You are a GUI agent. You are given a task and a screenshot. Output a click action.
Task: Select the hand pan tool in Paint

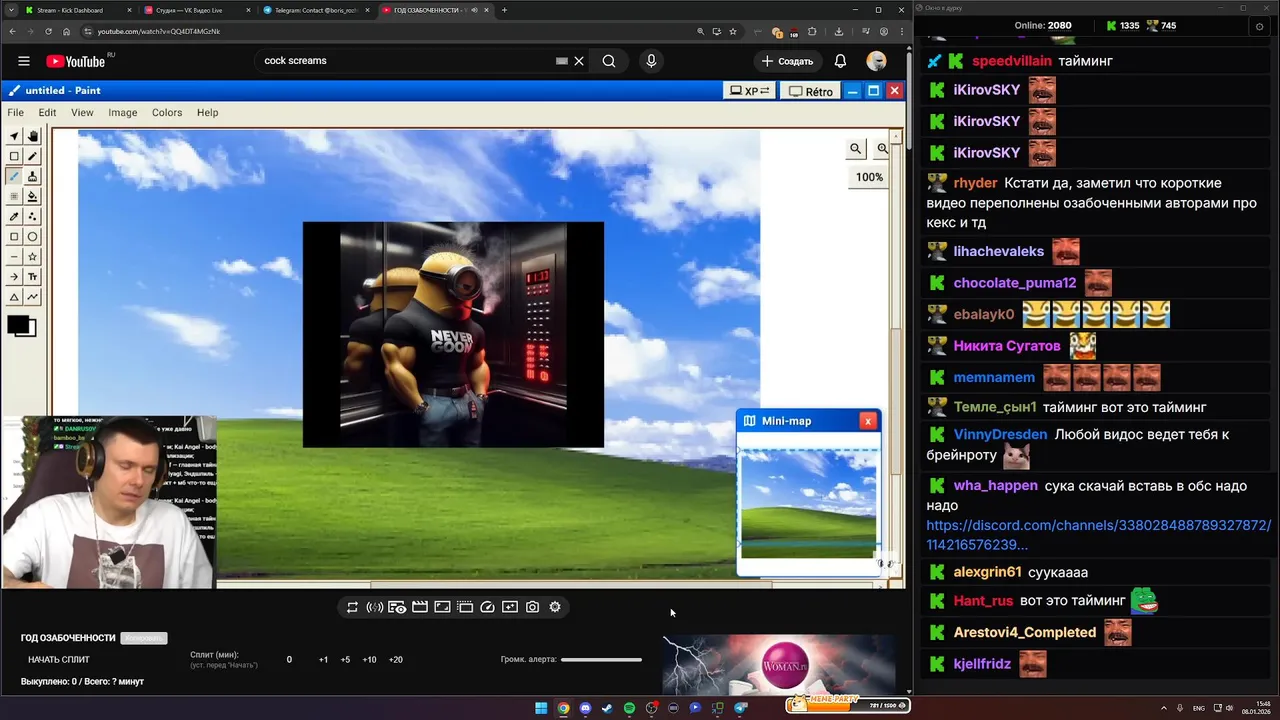click(x=32, y=136)
